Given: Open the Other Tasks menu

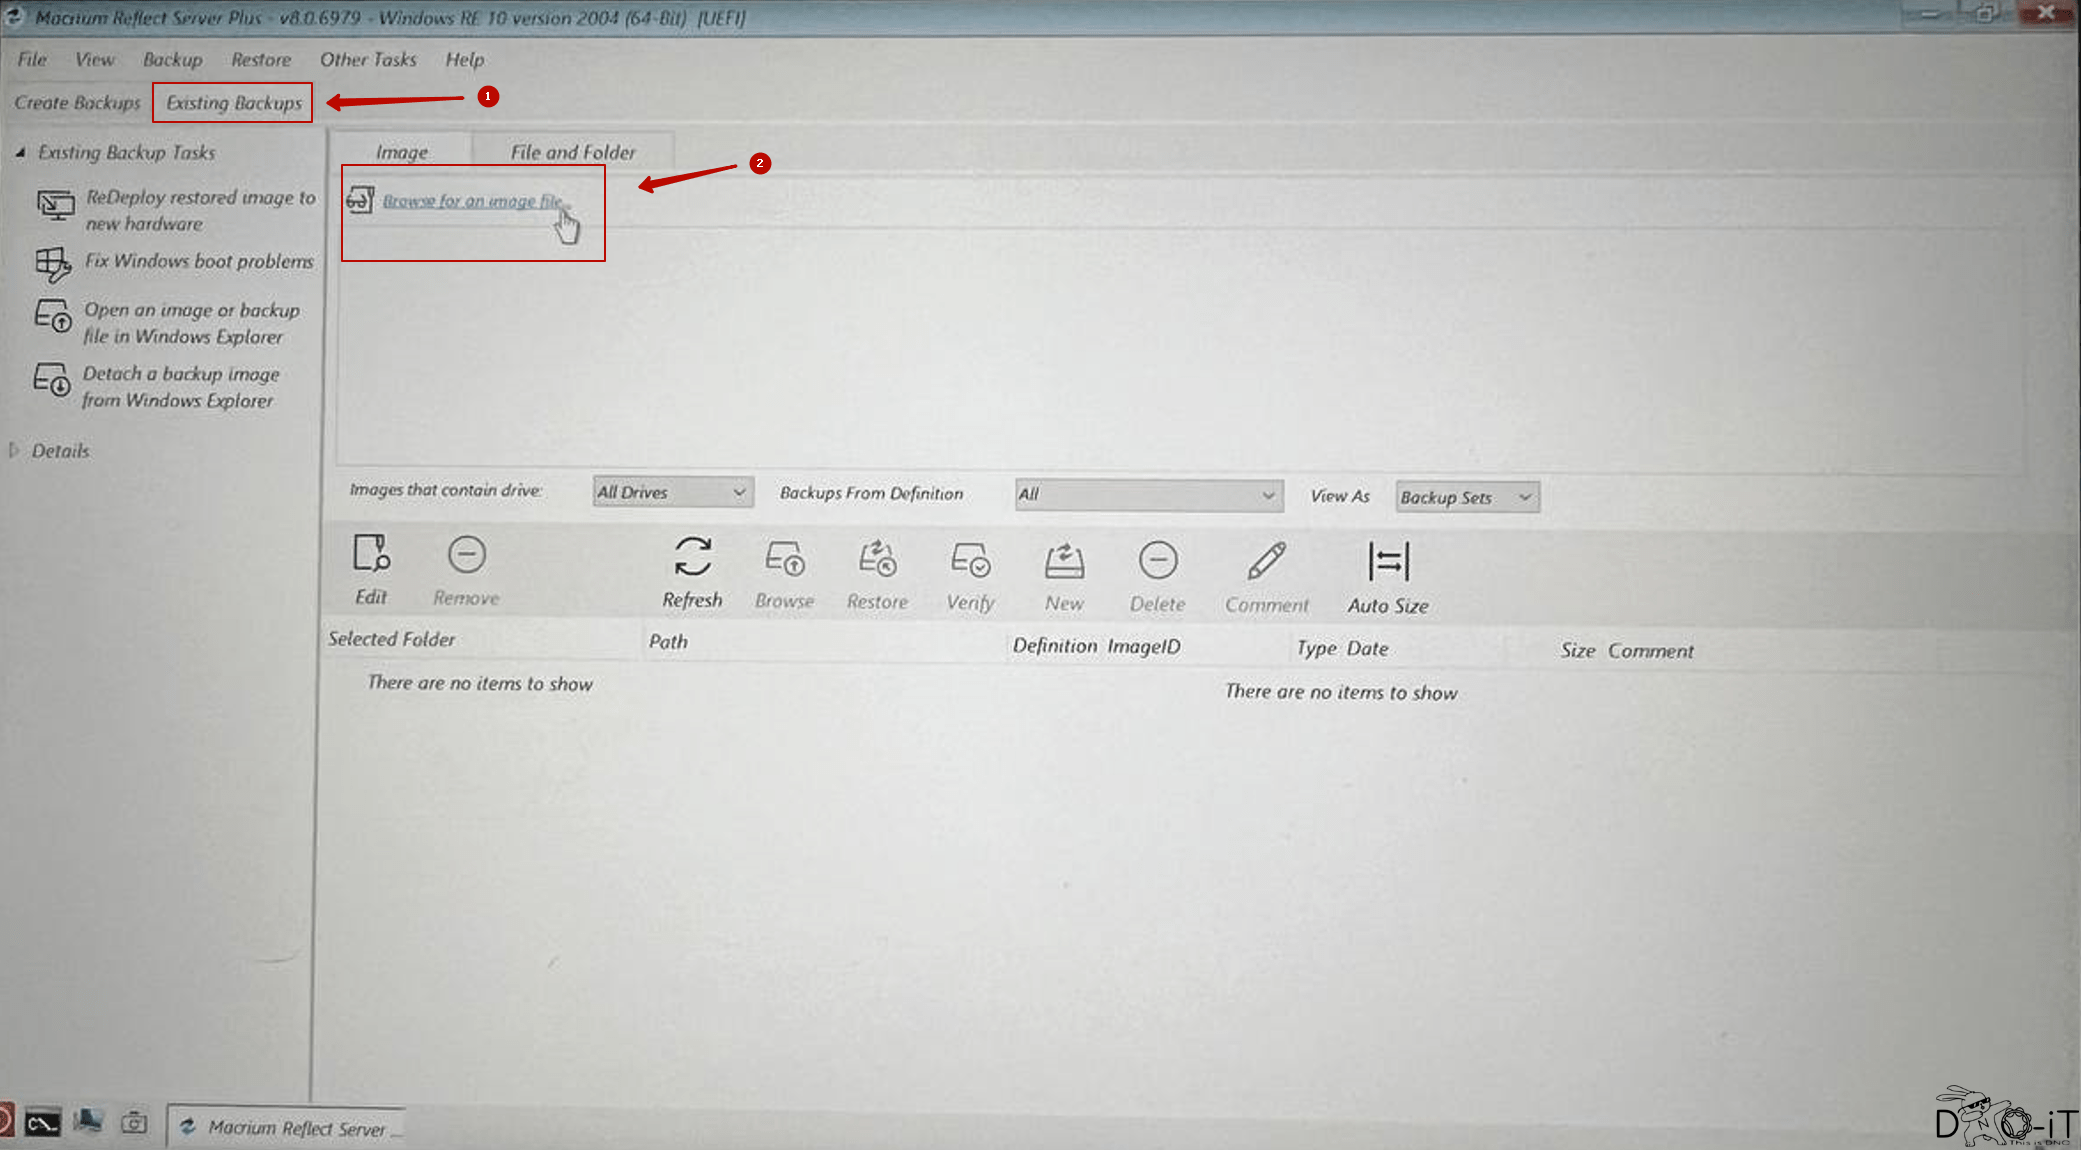Looking at the screenshot, I should (368, 60).
